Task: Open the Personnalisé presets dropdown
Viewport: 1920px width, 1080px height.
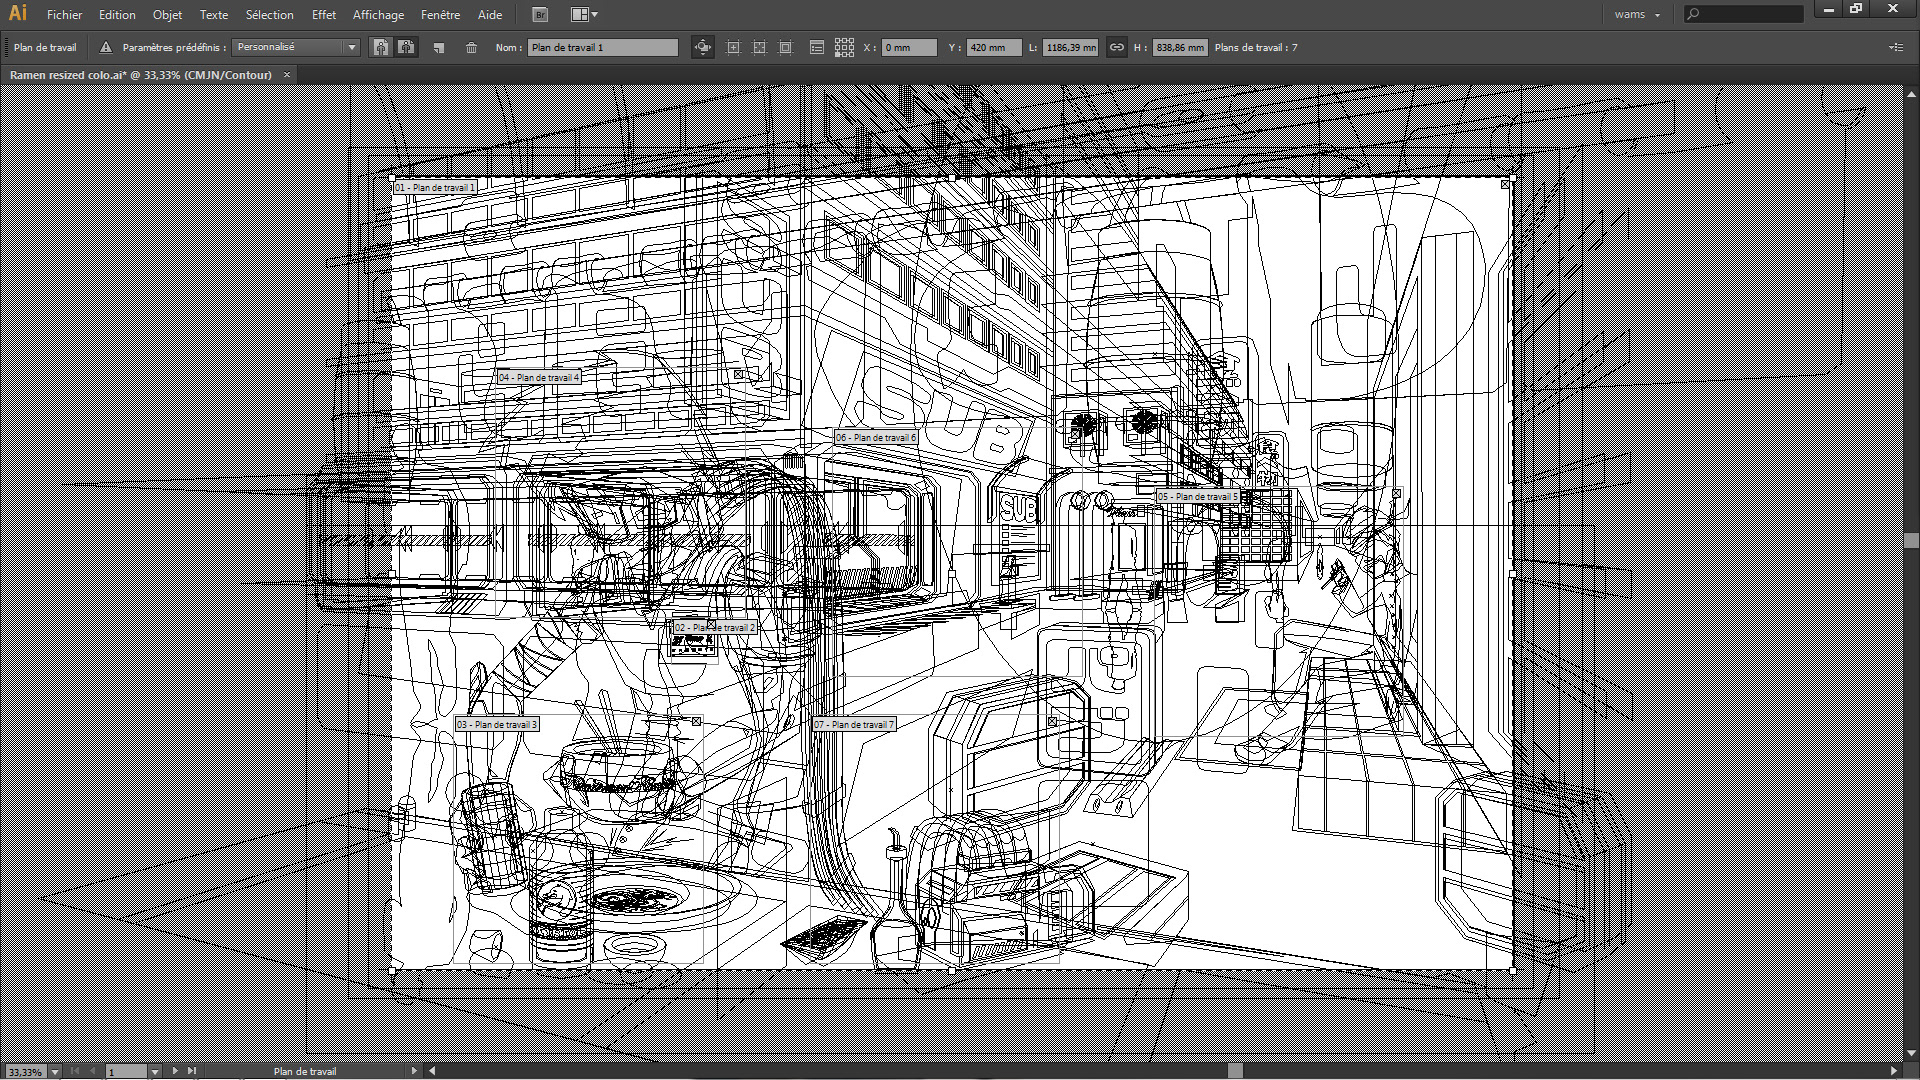Action: [x=296, y=47]
